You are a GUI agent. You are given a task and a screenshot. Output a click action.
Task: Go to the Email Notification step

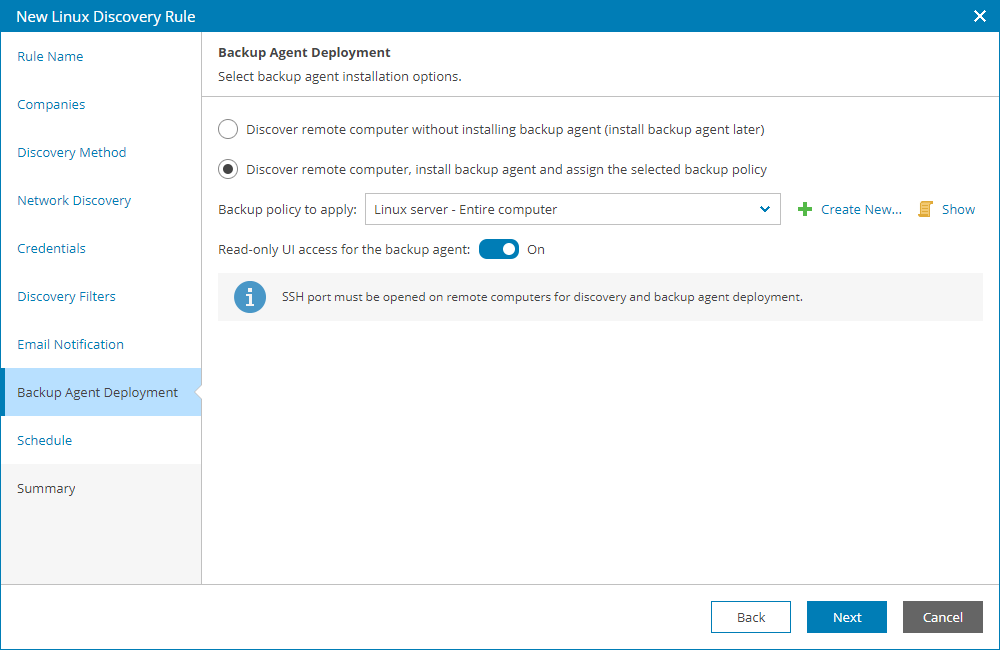(69, 345)
